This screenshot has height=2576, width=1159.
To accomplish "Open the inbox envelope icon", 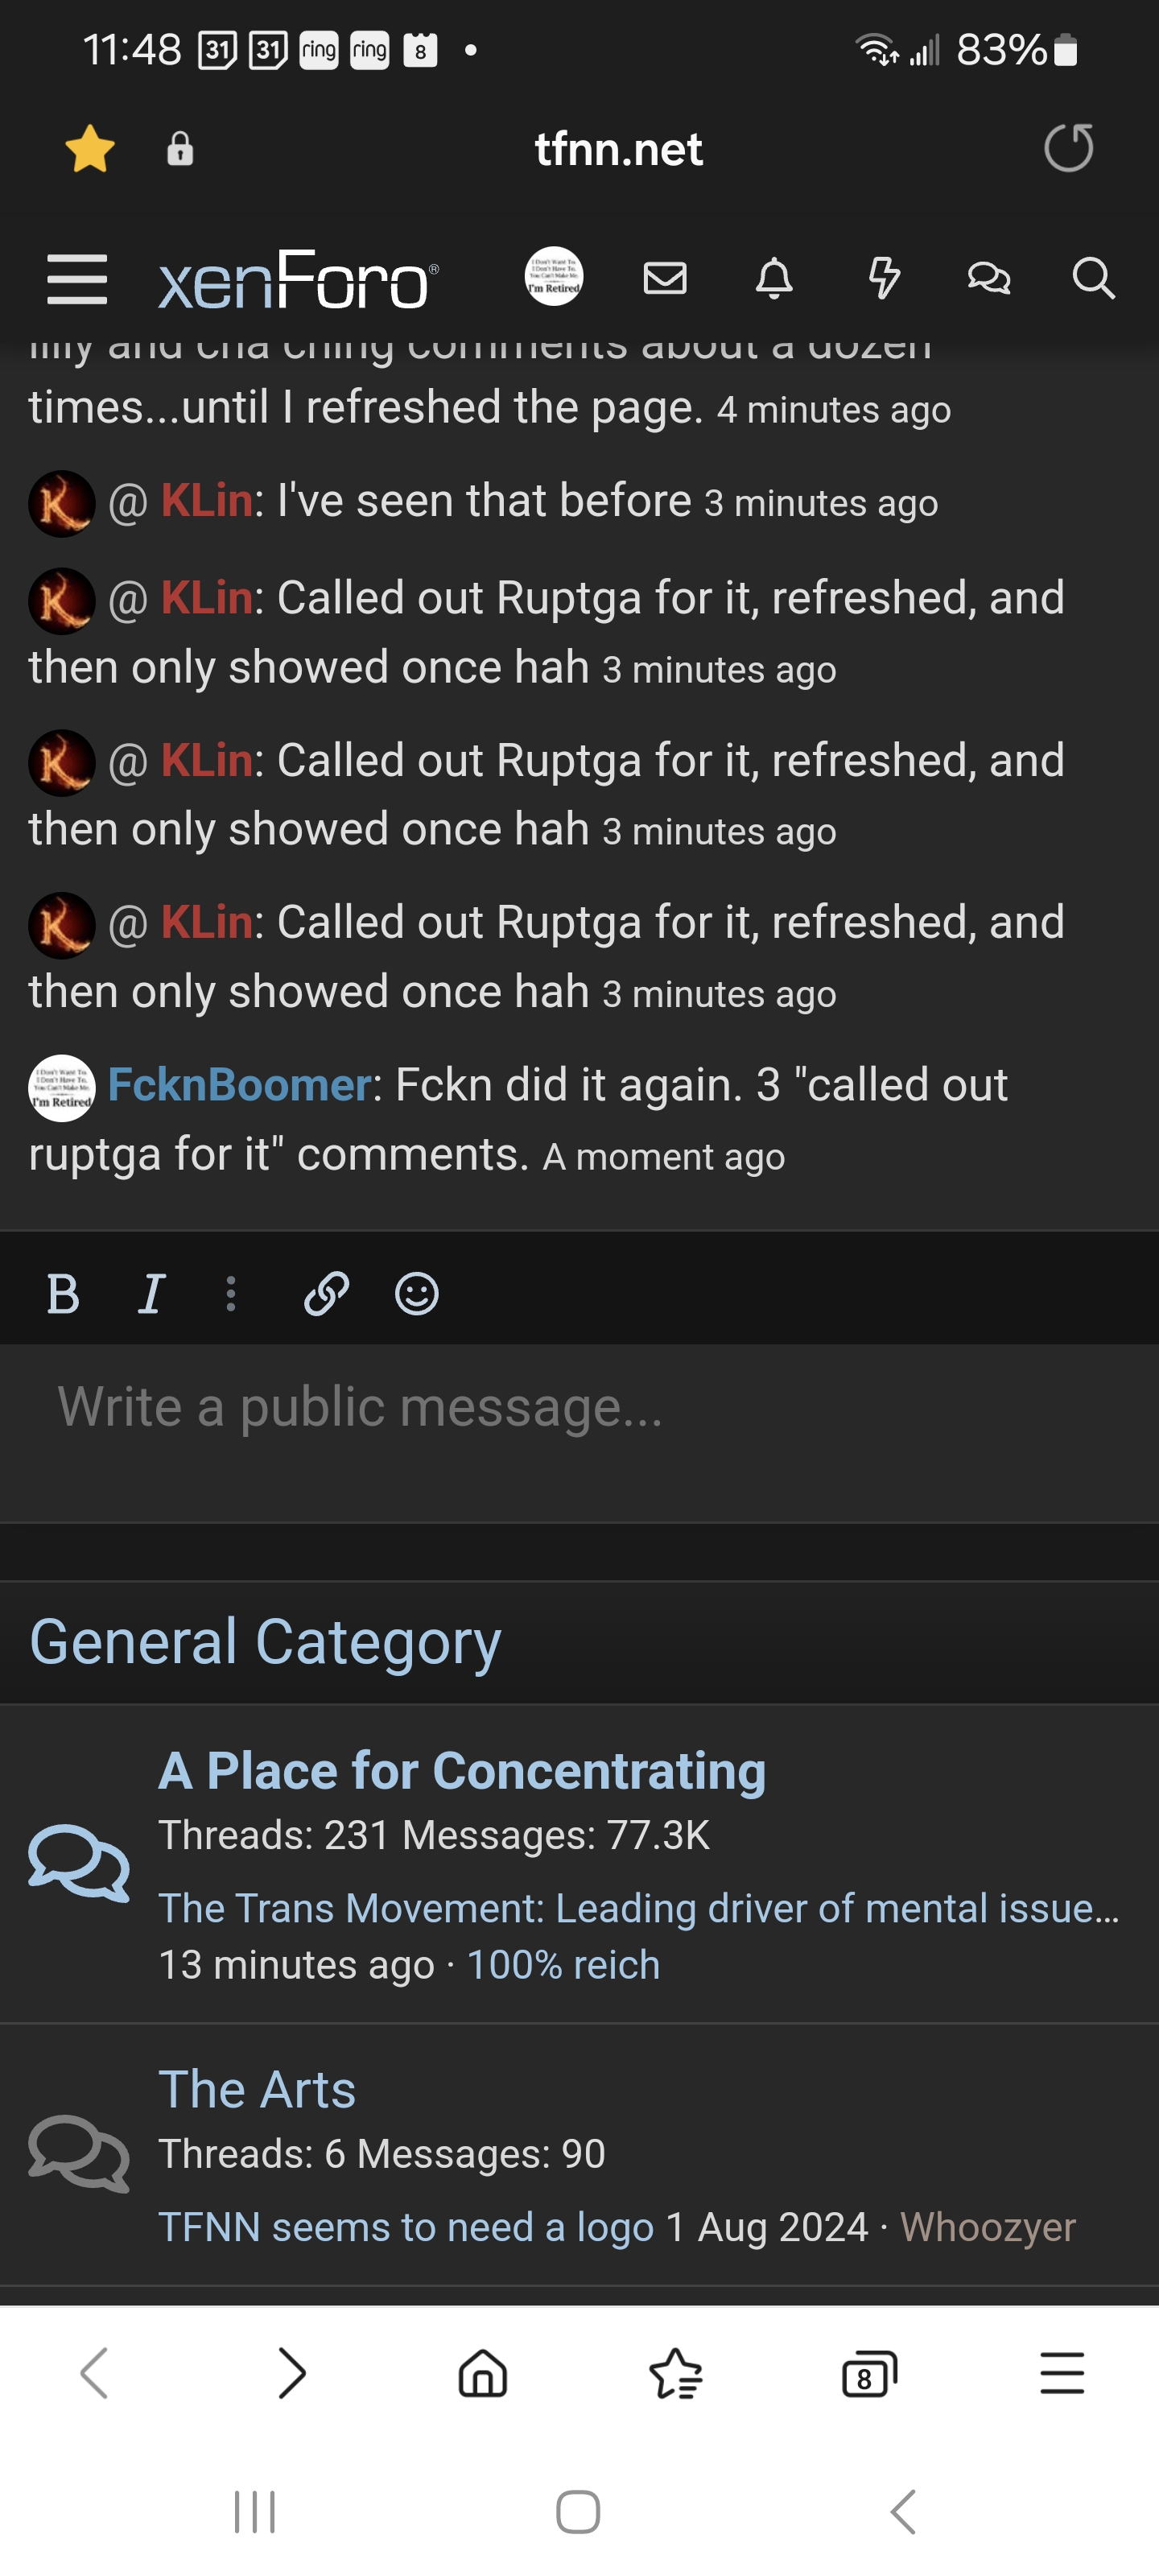I will pyautogui.click(x=665, y=278).
